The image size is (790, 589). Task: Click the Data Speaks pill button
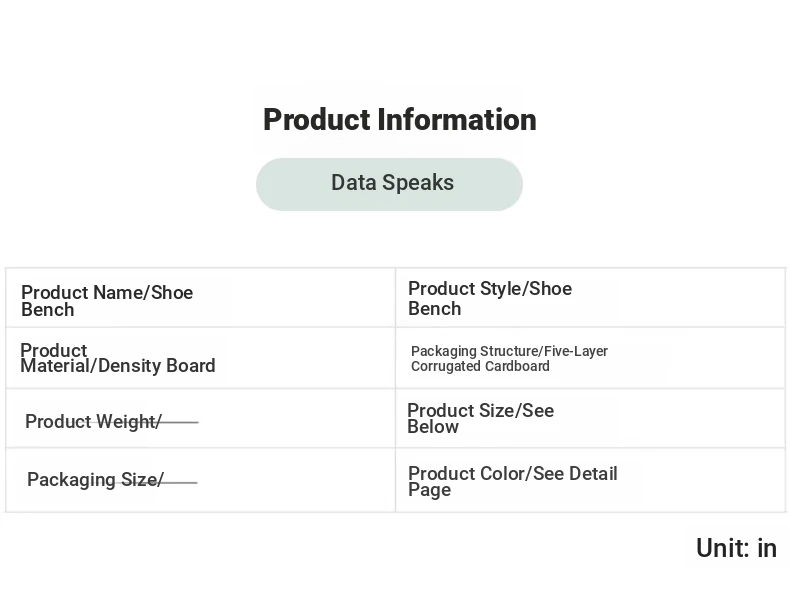click(389, 184)
